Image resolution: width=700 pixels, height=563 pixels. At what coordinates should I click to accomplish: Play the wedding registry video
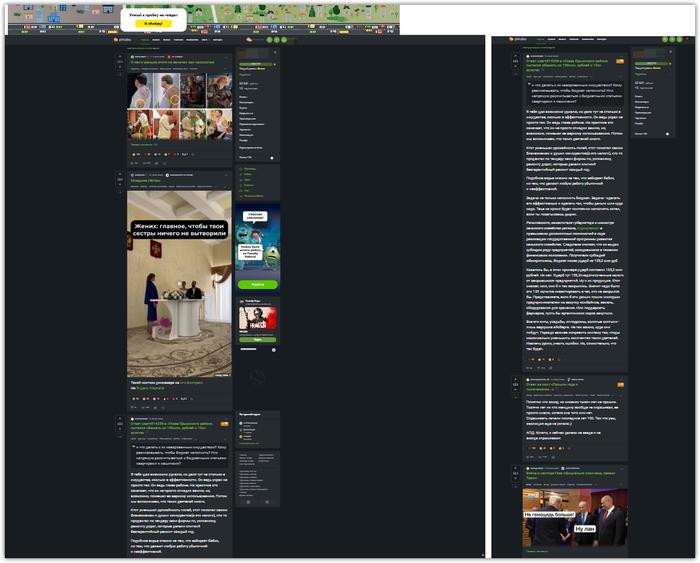179,284
